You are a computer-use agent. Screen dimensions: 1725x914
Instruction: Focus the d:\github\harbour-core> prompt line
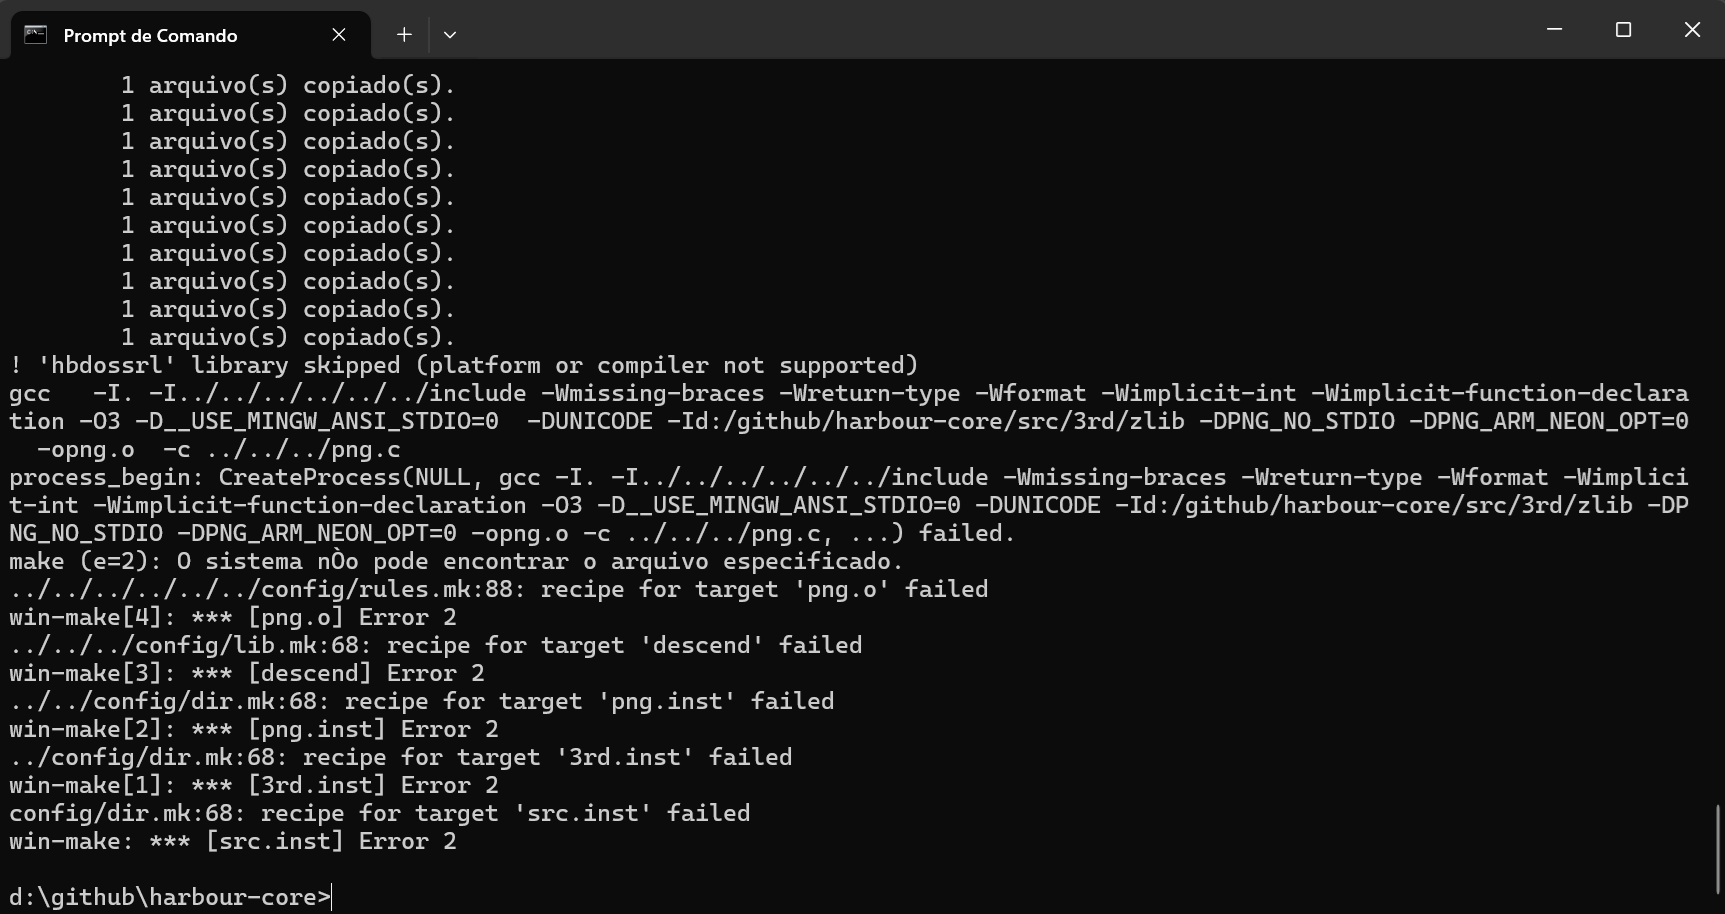pos(170,897)
